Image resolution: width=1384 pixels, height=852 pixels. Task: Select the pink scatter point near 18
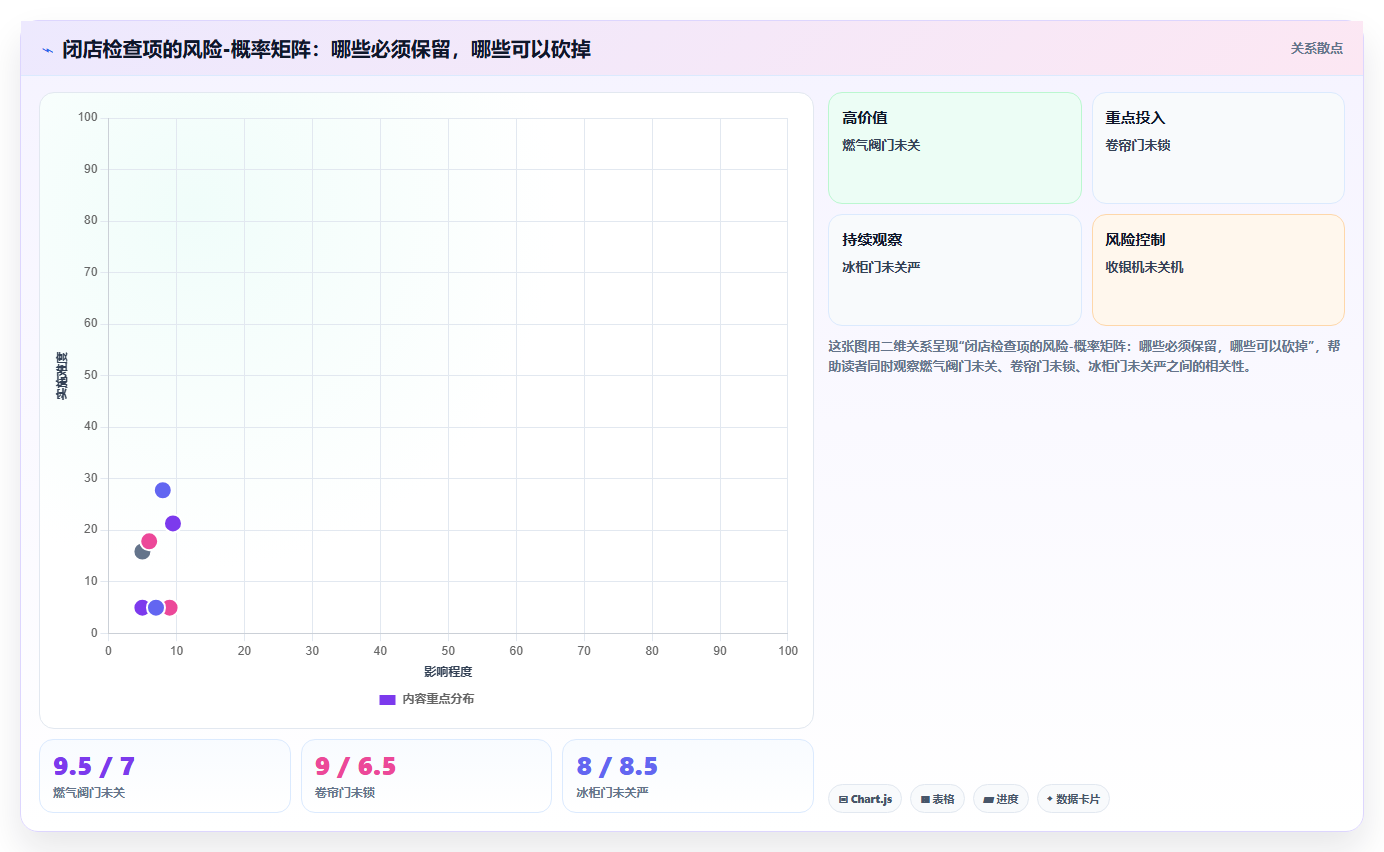pyautogui.click(x=149, y=541)
